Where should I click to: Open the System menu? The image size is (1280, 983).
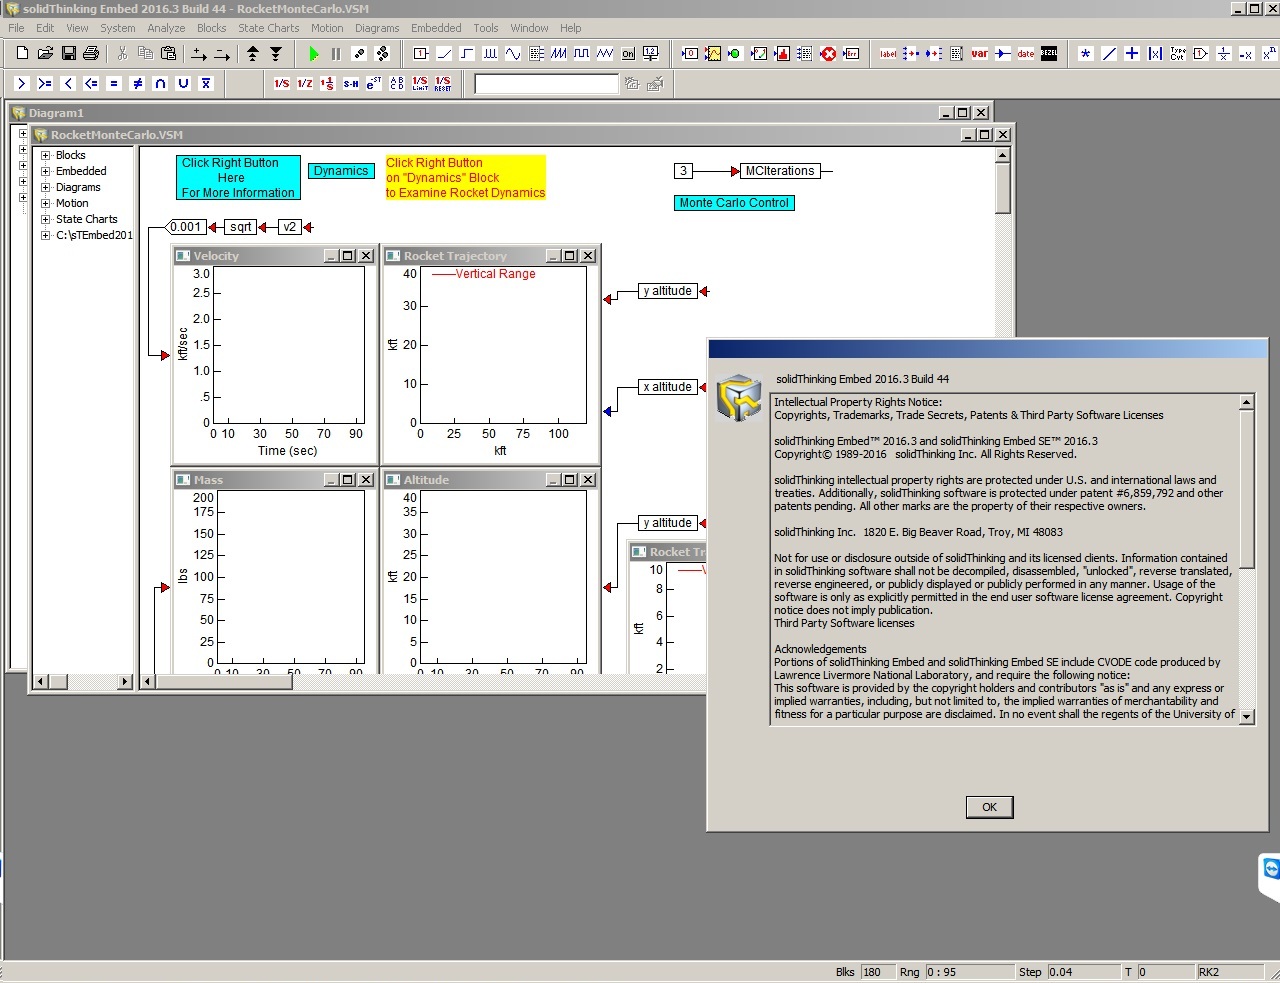[x=117, y=28]
